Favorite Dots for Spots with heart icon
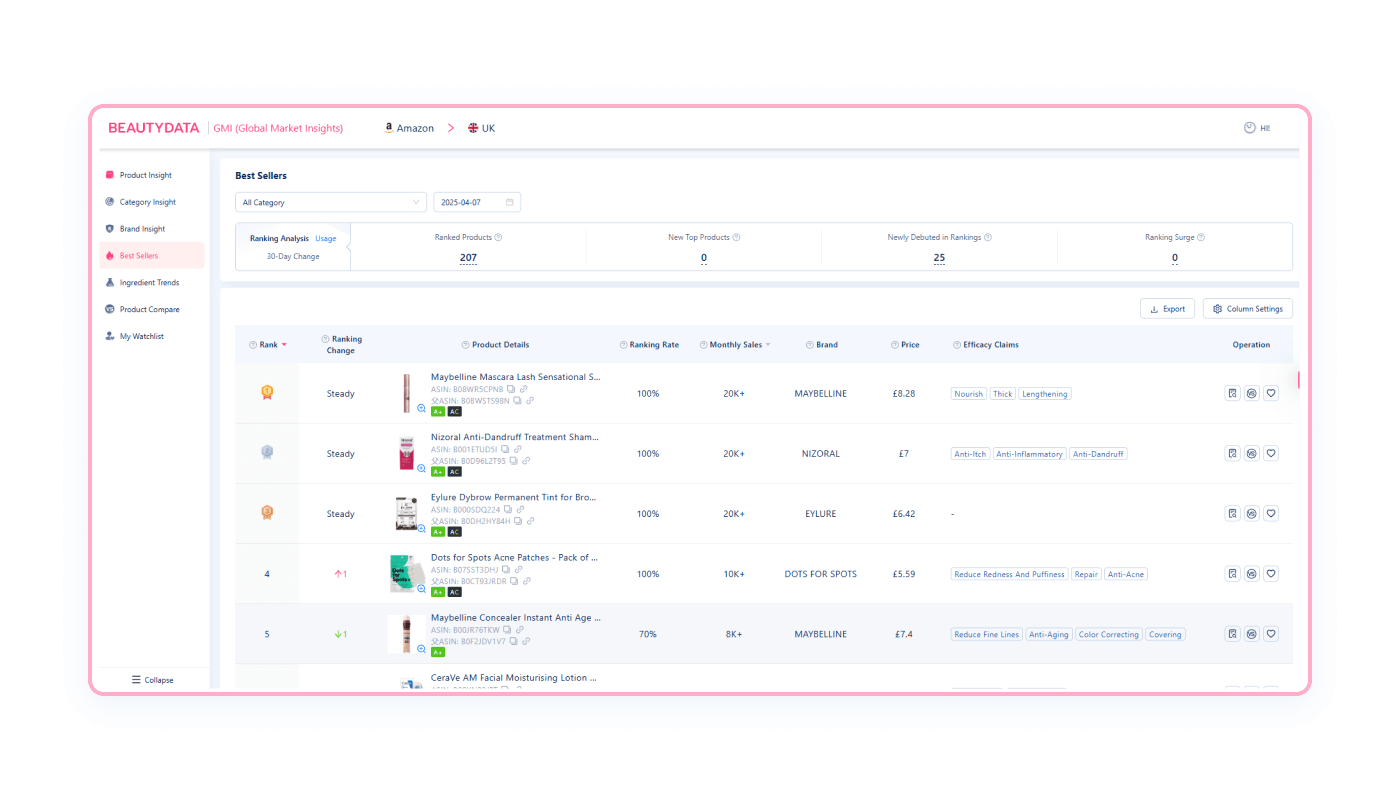The height and width of the screenshot is (800, 1400). [1271, 574]
